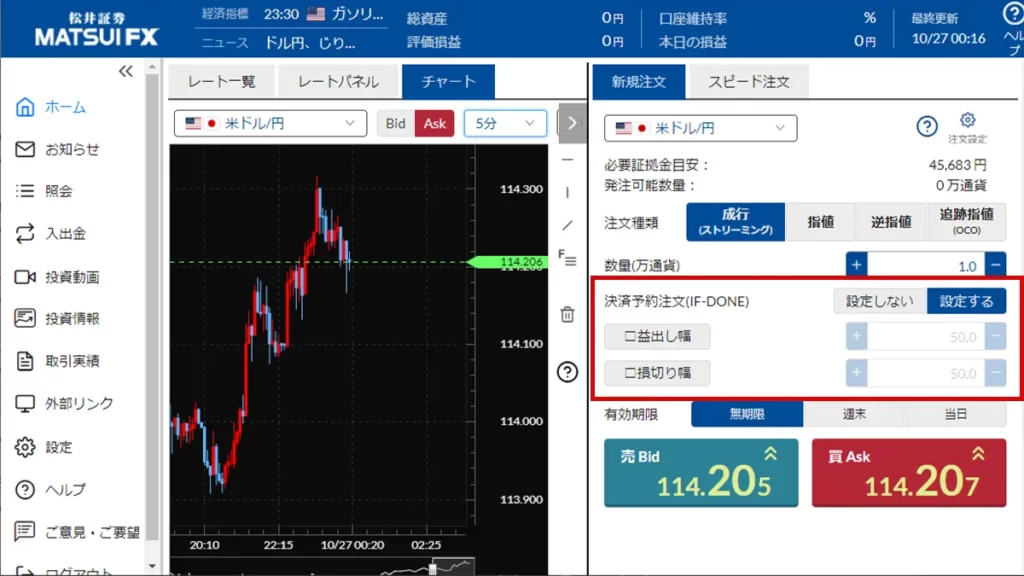The image size is (1024, 576).
Task: Delete chart drawings with trash icon
Action: pyautogui.click(x=567, y=314)
